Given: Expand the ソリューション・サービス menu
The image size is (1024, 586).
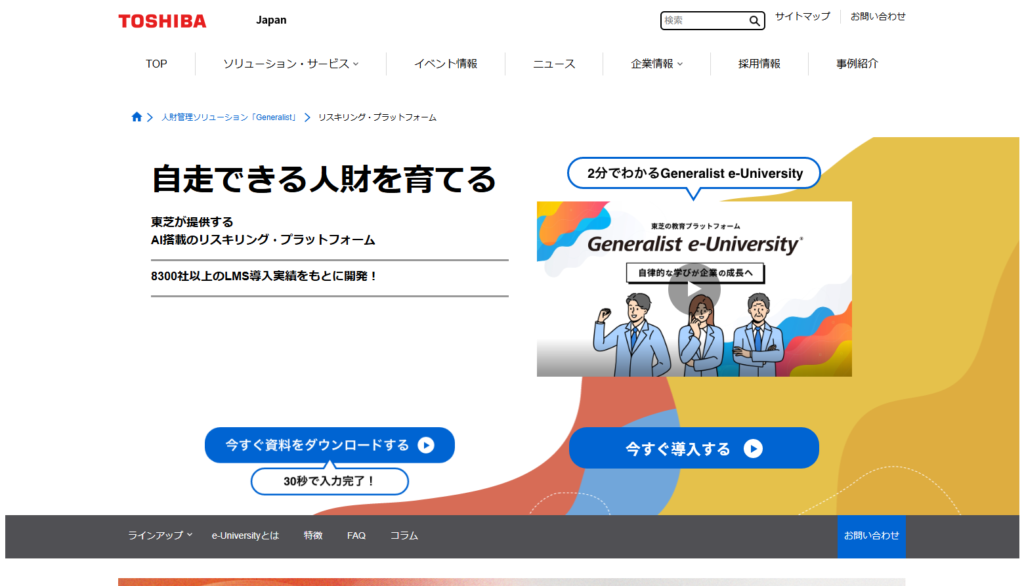Looking at the screenshot, I should 291,63.
